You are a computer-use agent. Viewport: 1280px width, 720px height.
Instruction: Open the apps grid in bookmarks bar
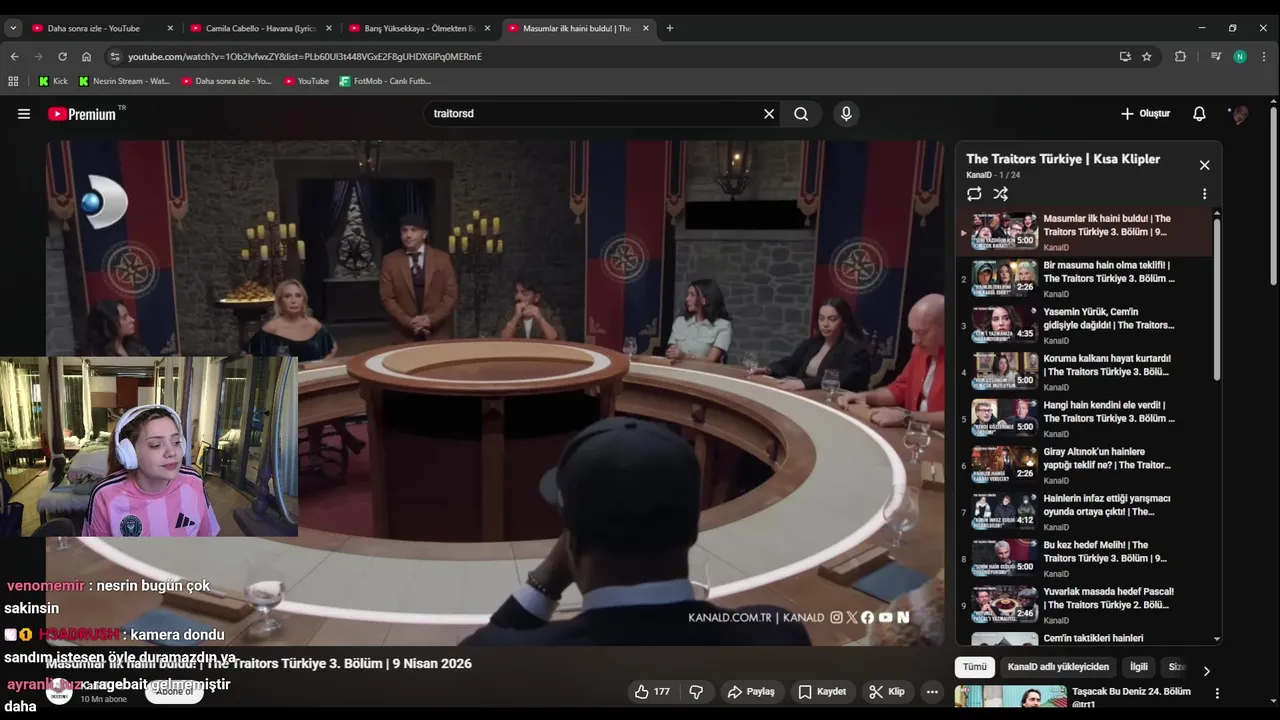(x=13, y=81)
